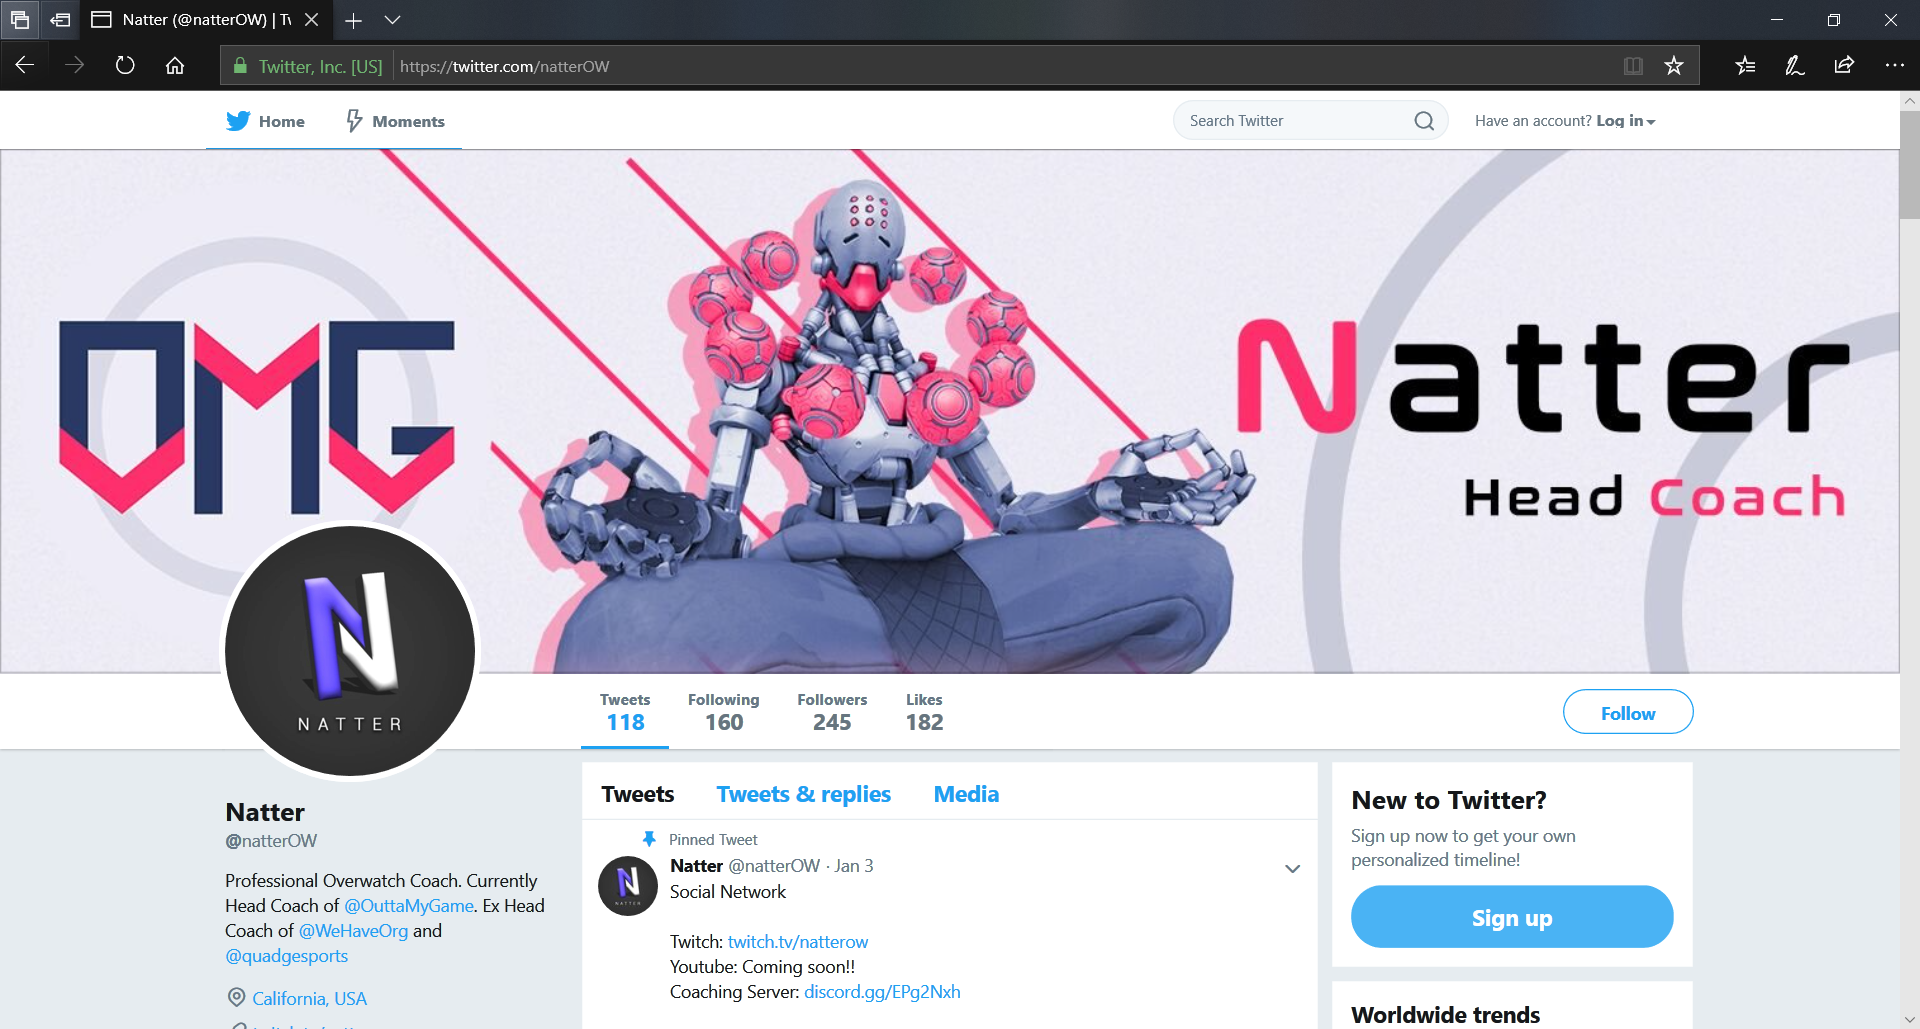Viewport: 1920px width, 1029px height.
Task: Click California, USA location link
Action: tap(309, 999)
